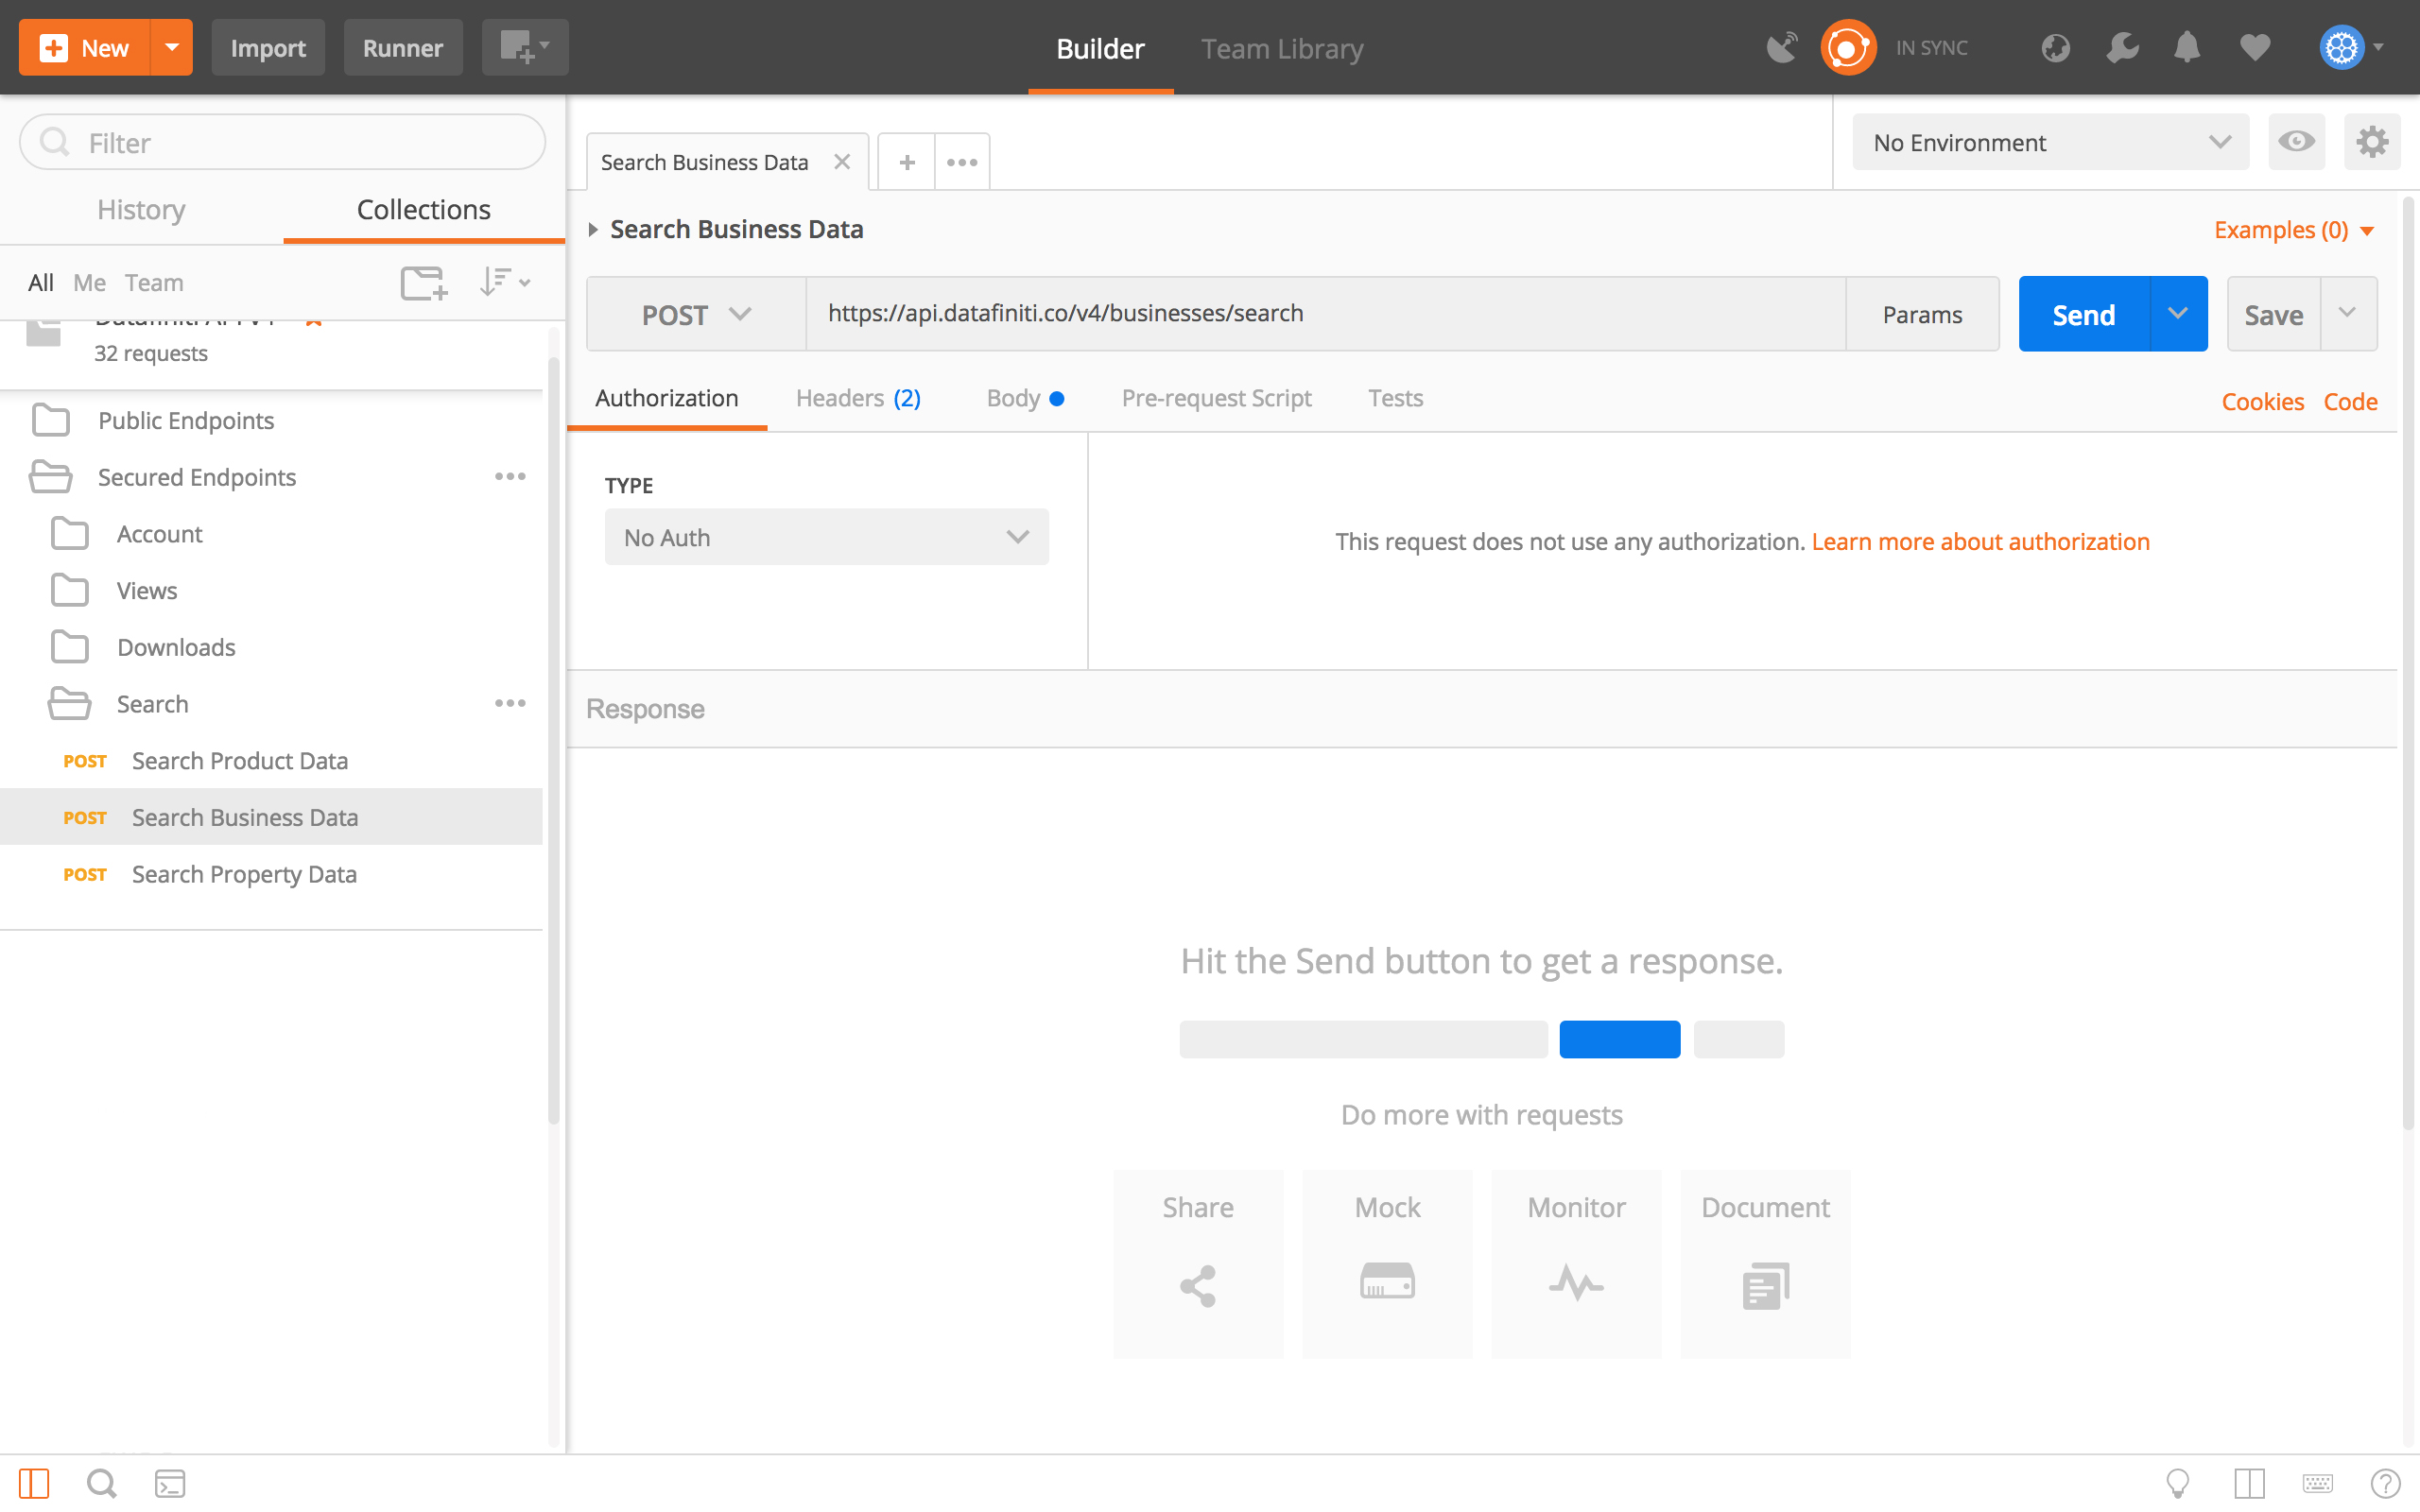Open the Send dropdown arrow
Viewport: 2420px width, 1512px height.
(2178, 314)
